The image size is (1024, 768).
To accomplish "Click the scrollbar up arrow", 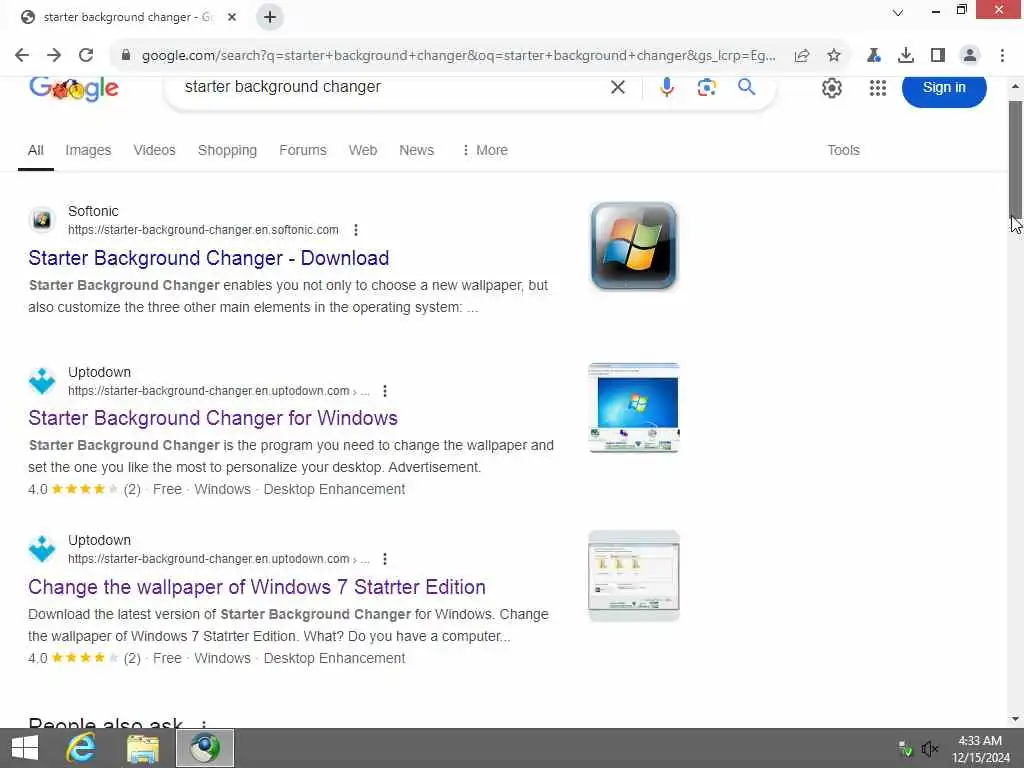I will [x=1015, y=86].
